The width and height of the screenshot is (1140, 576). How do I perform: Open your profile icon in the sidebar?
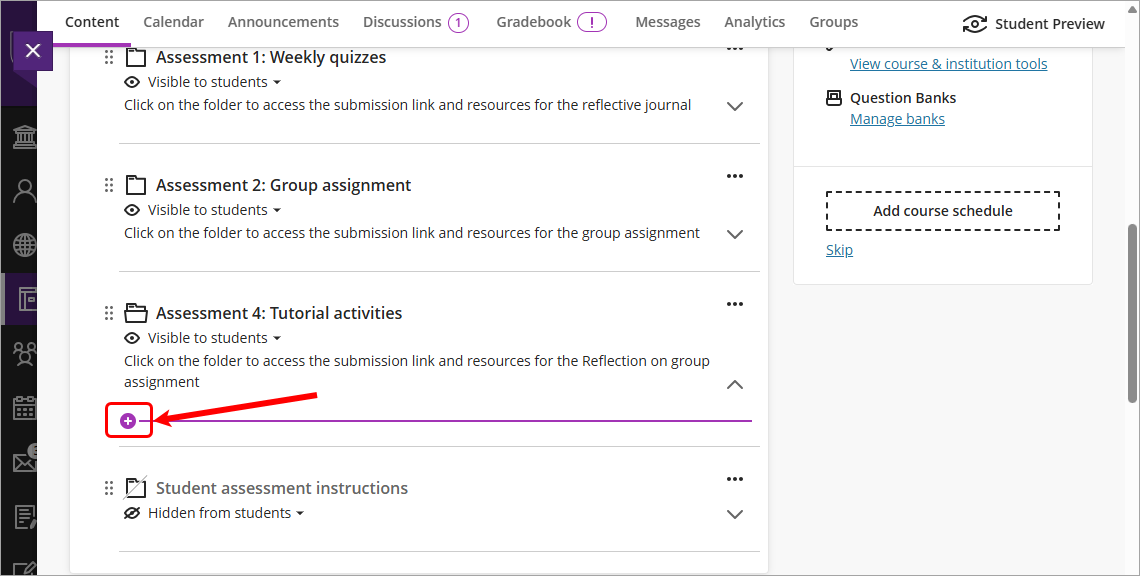22,190
